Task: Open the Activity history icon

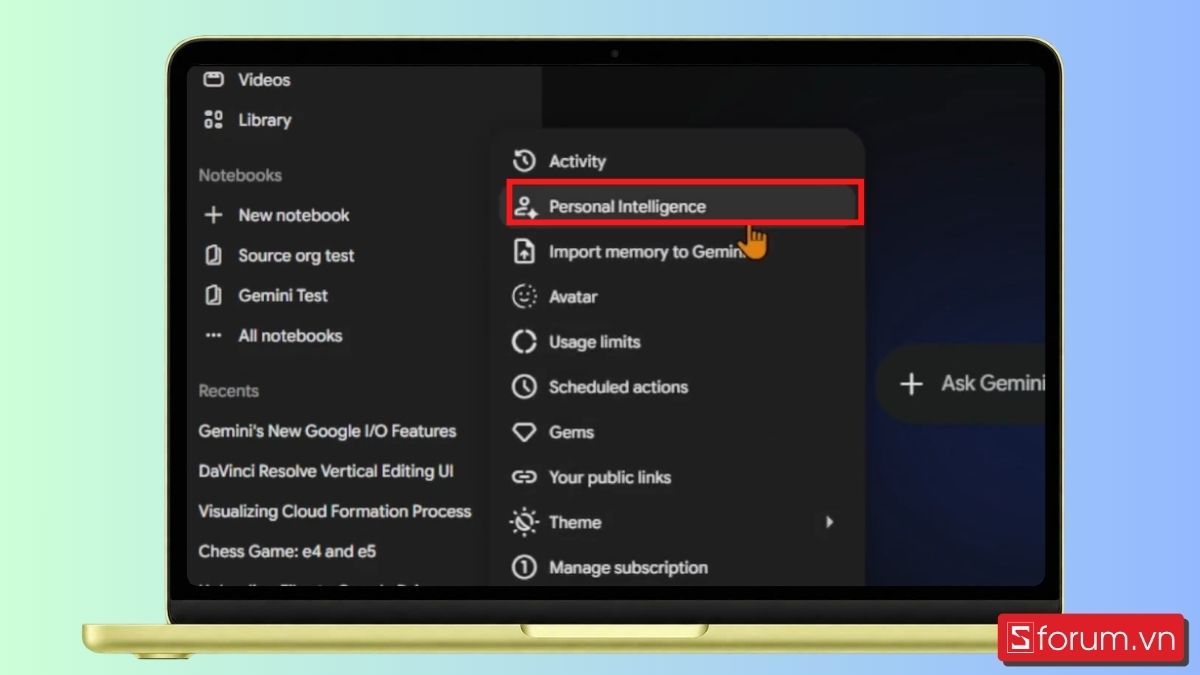Action: [524, 161]
